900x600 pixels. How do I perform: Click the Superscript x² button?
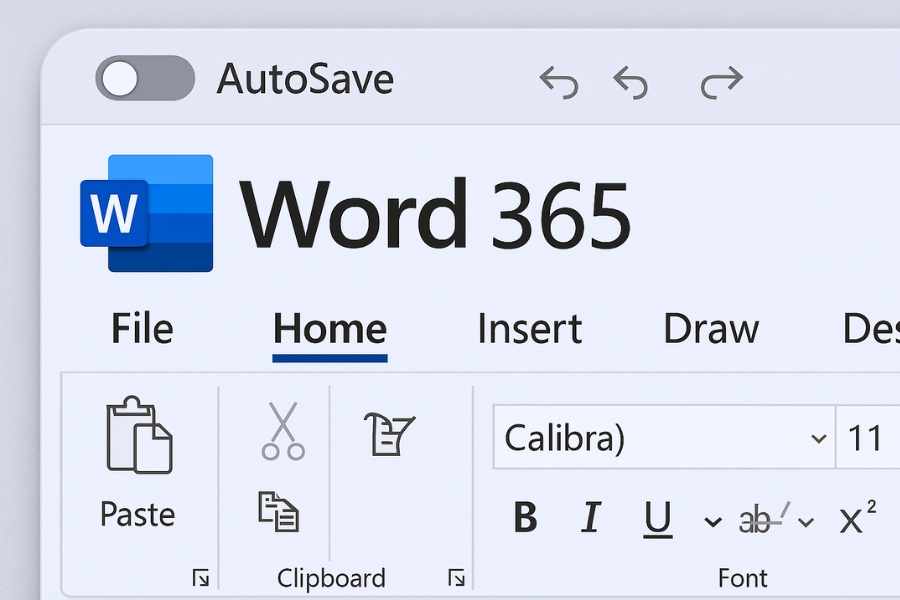[857, 517]
